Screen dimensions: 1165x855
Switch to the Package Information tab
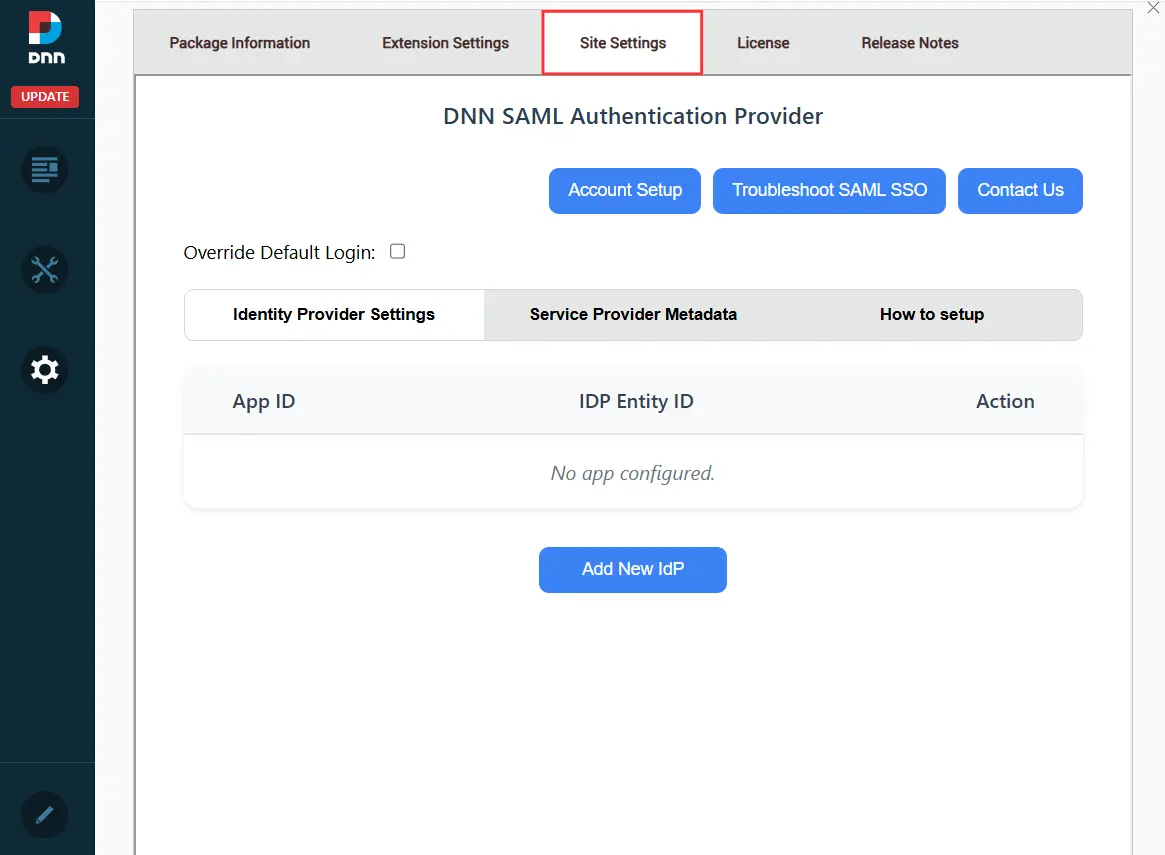pos(239,43)
